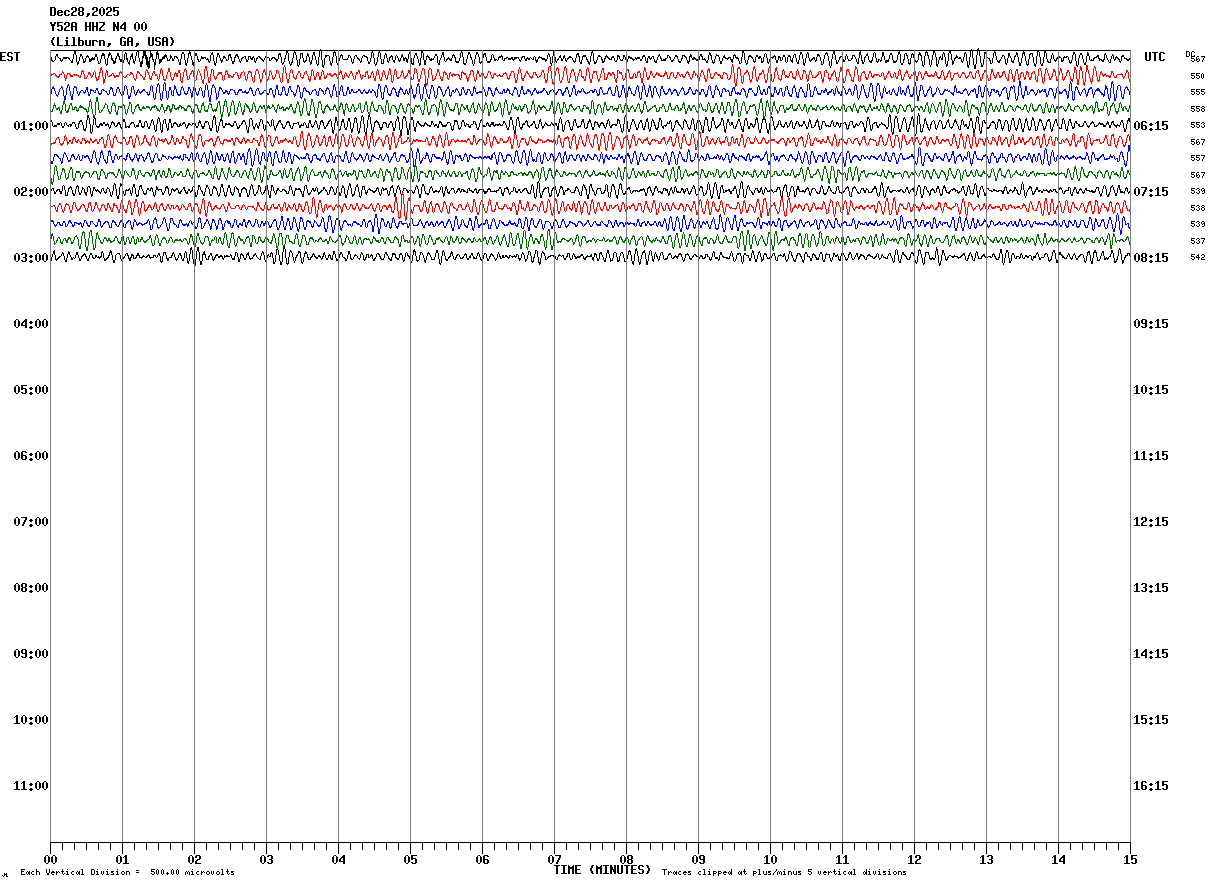The image size is (1210, 886).
Task: Click the 13:15 UTC time label
Action: pyautogui.click(x=1151, y=588)
